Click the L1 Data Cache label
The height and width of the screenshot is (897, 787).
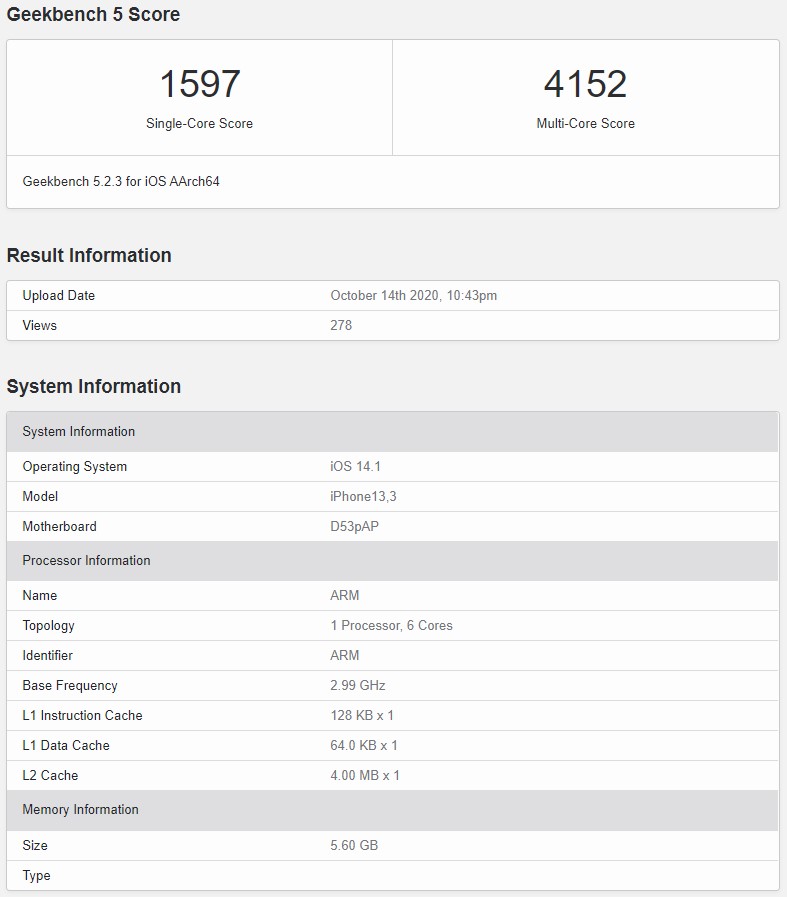[x=66, y=745]
